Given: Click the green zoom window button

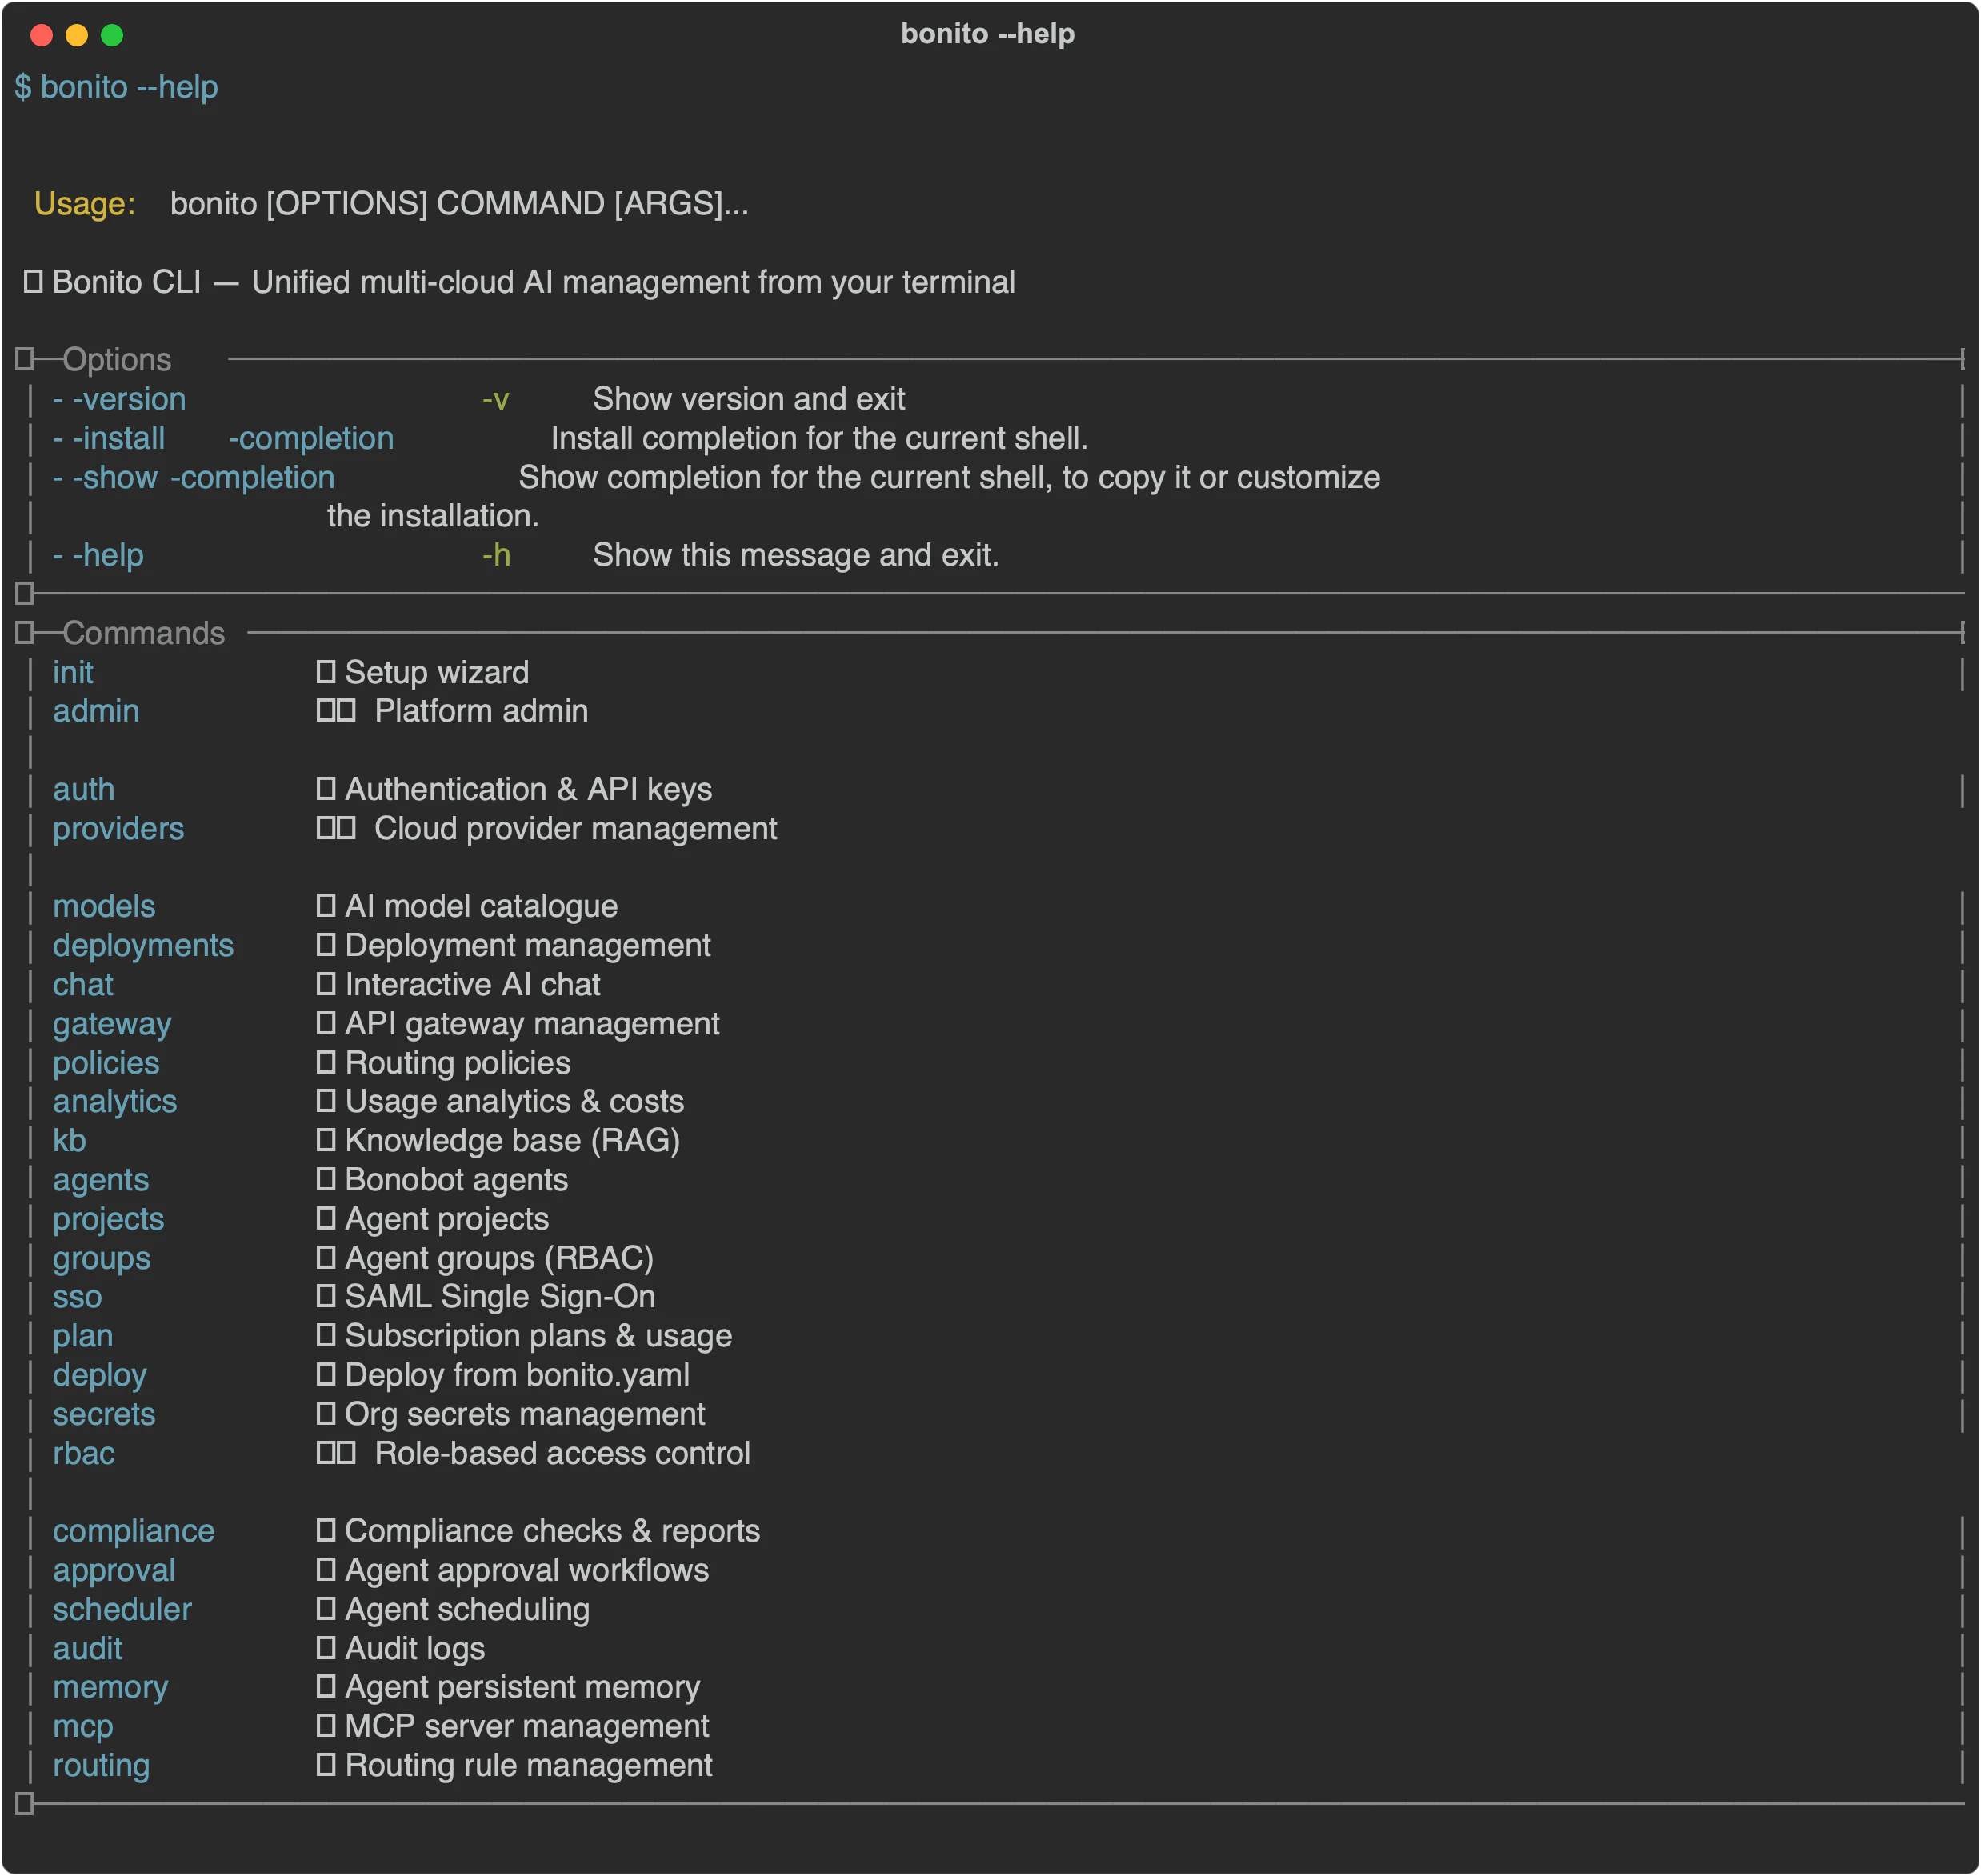Looking at the screenshot, I should pyautogui.click(x=112, y=35).
